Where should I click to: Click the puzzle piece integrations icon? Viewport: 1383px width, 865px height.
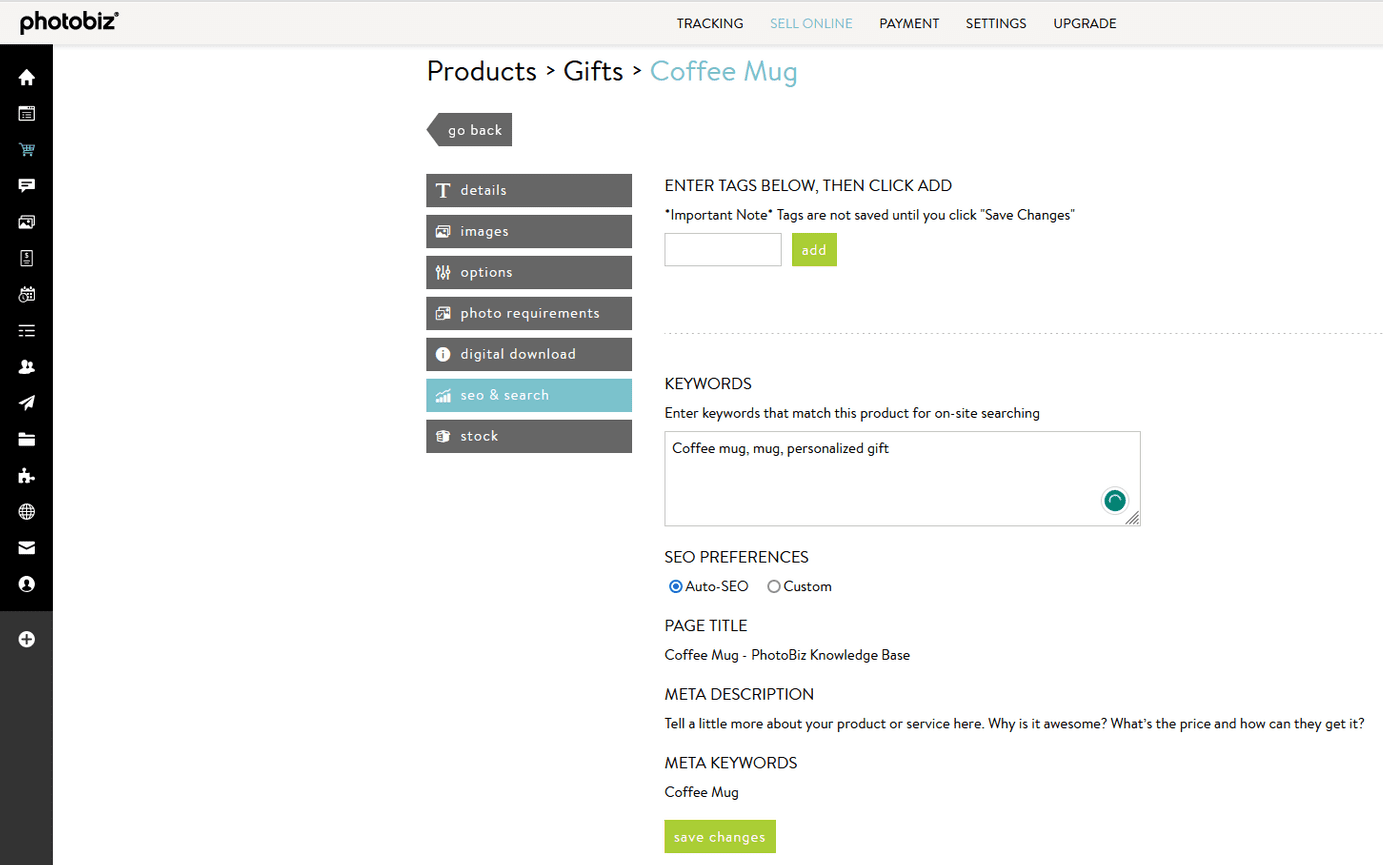point(26,475)
